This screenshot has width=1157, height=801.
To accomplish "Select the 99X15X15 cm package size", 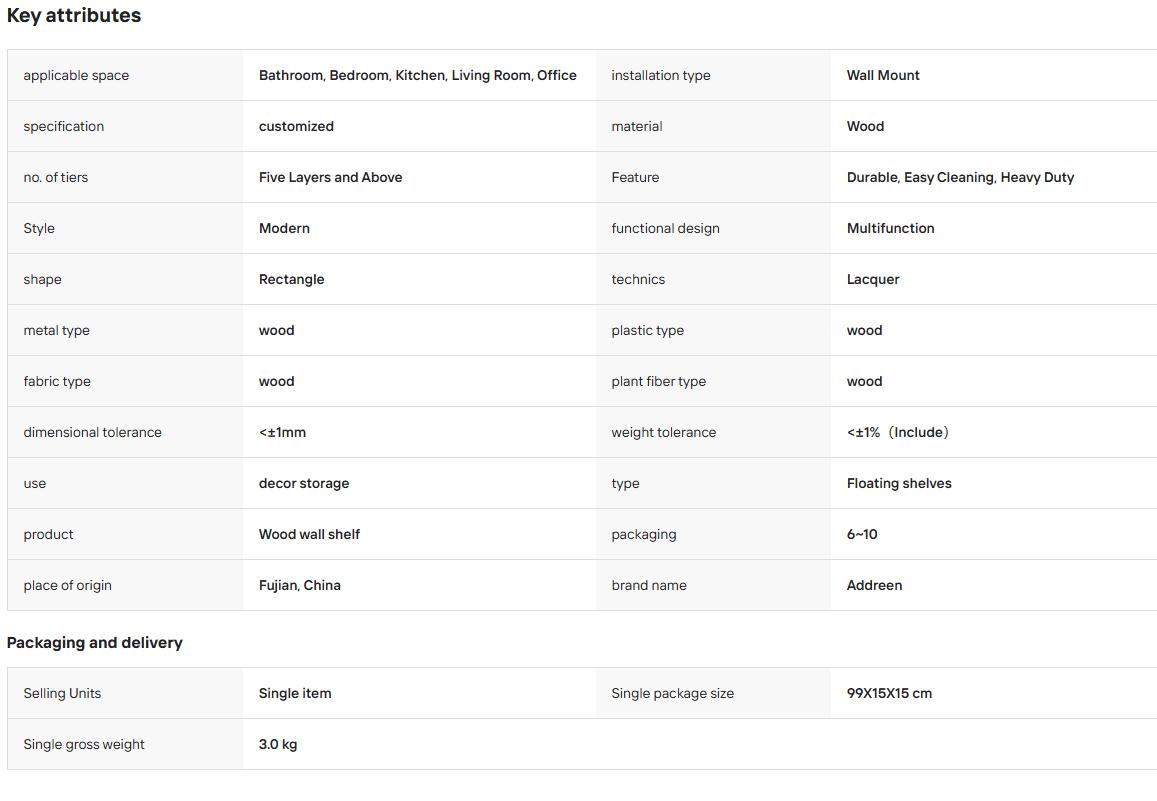I will pos(889,693).
